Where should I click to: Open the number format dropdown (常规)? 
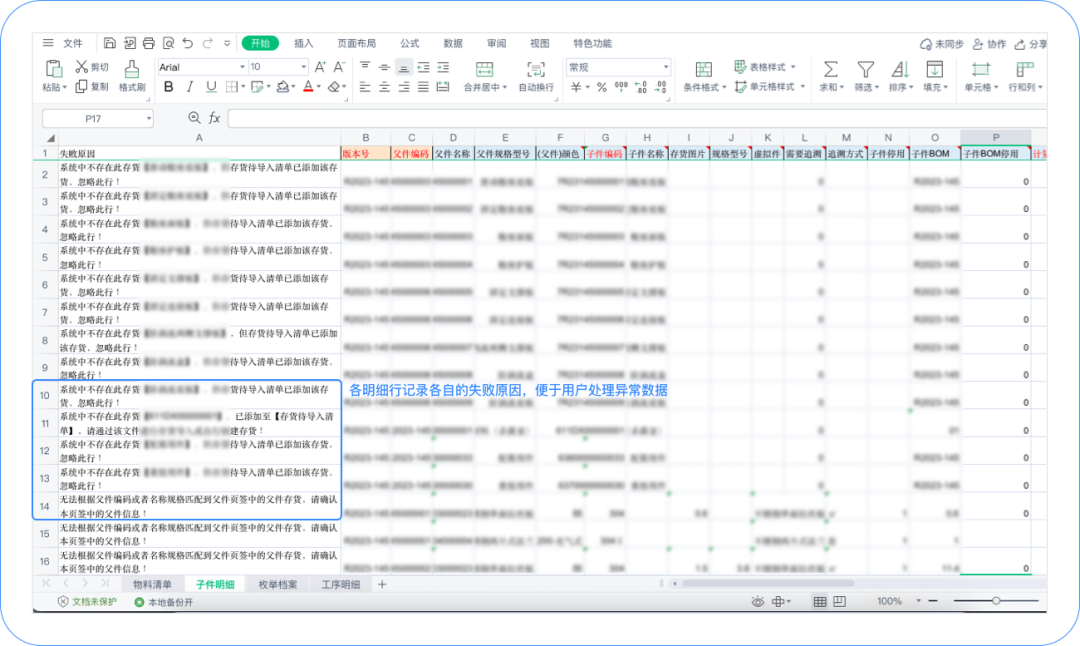pyautogui.click(x=618, y=67)
